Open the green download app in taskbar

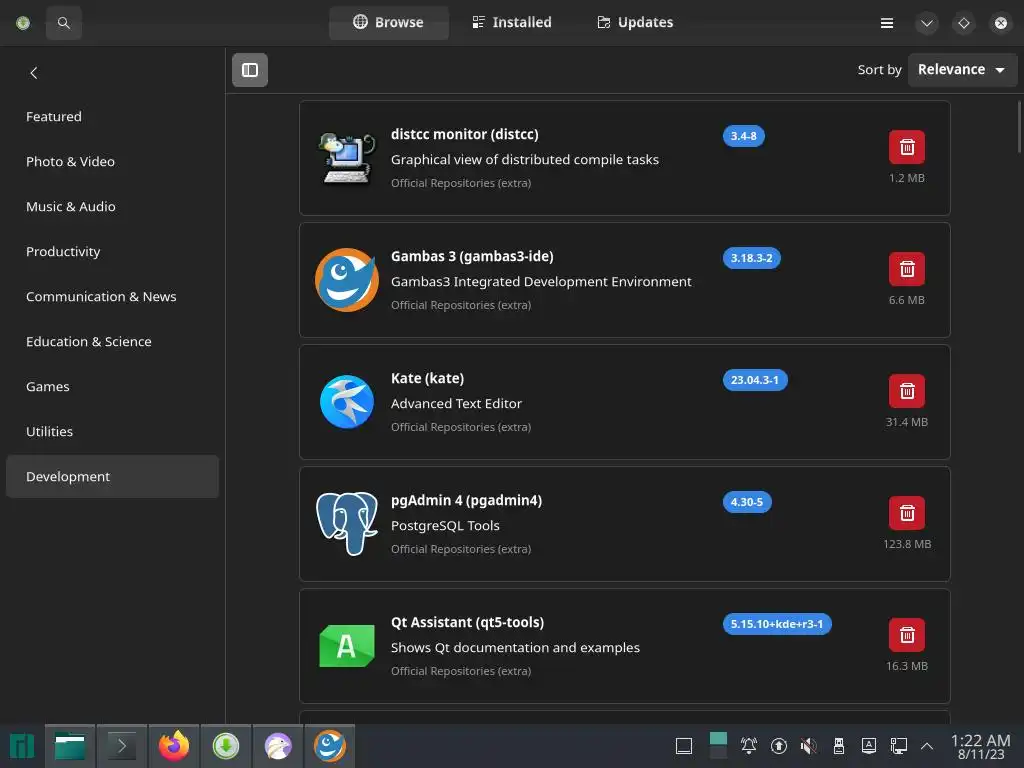pos(226,746)
